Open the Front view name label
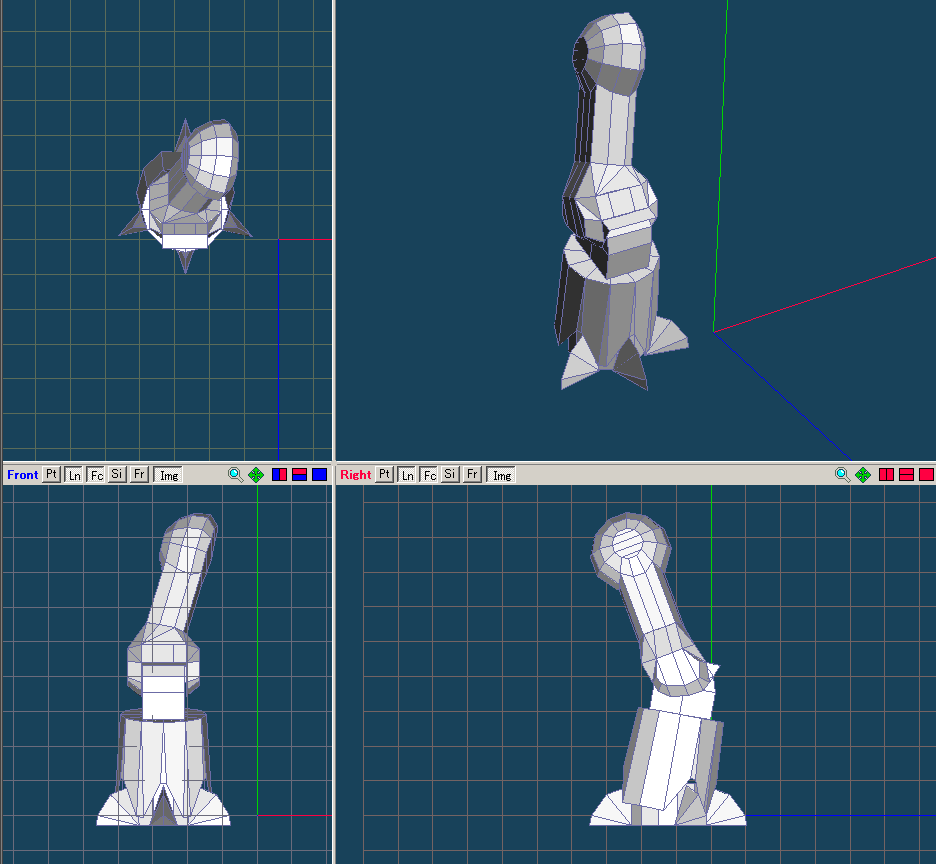 pyautogui.click(x=22, y=475)
